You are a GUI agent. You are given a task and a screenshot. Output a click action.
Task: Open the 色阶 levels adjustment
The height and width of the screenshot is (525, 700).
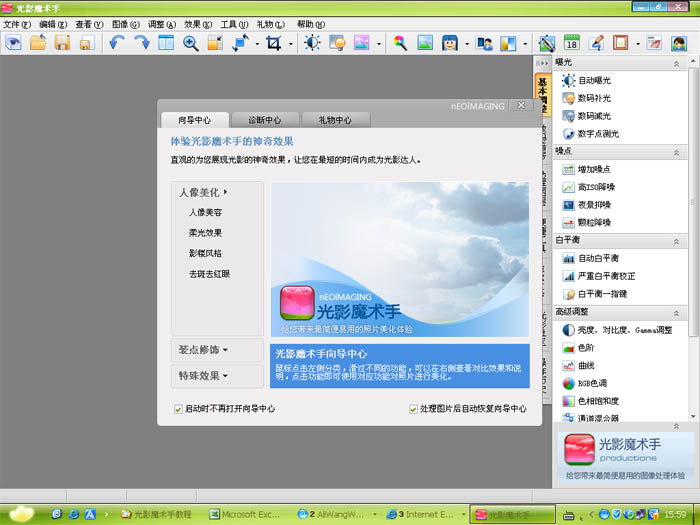click(578, 347)
